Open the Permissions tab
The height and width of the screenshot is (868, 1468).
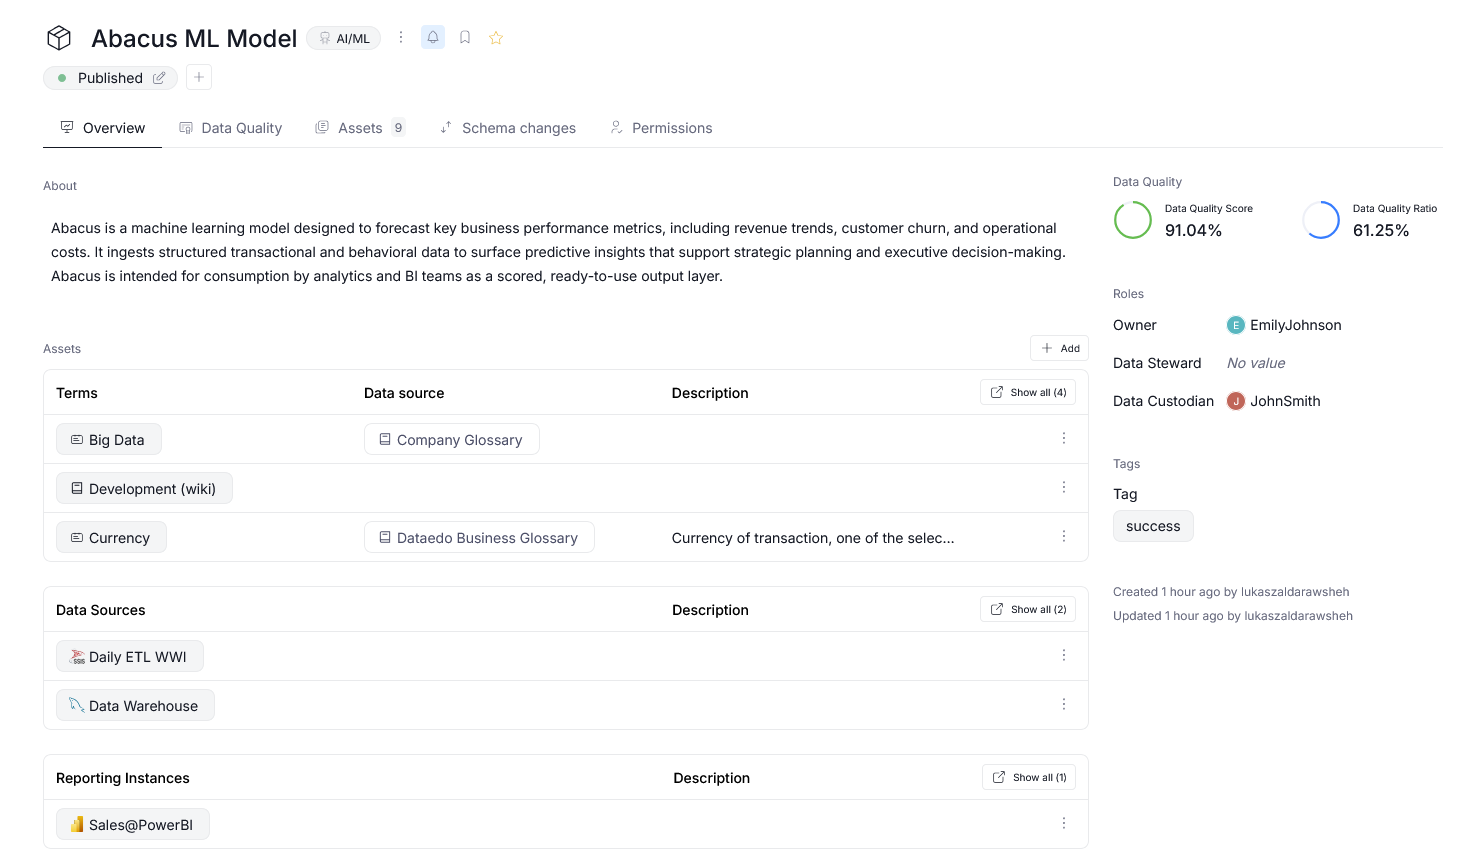661,128
